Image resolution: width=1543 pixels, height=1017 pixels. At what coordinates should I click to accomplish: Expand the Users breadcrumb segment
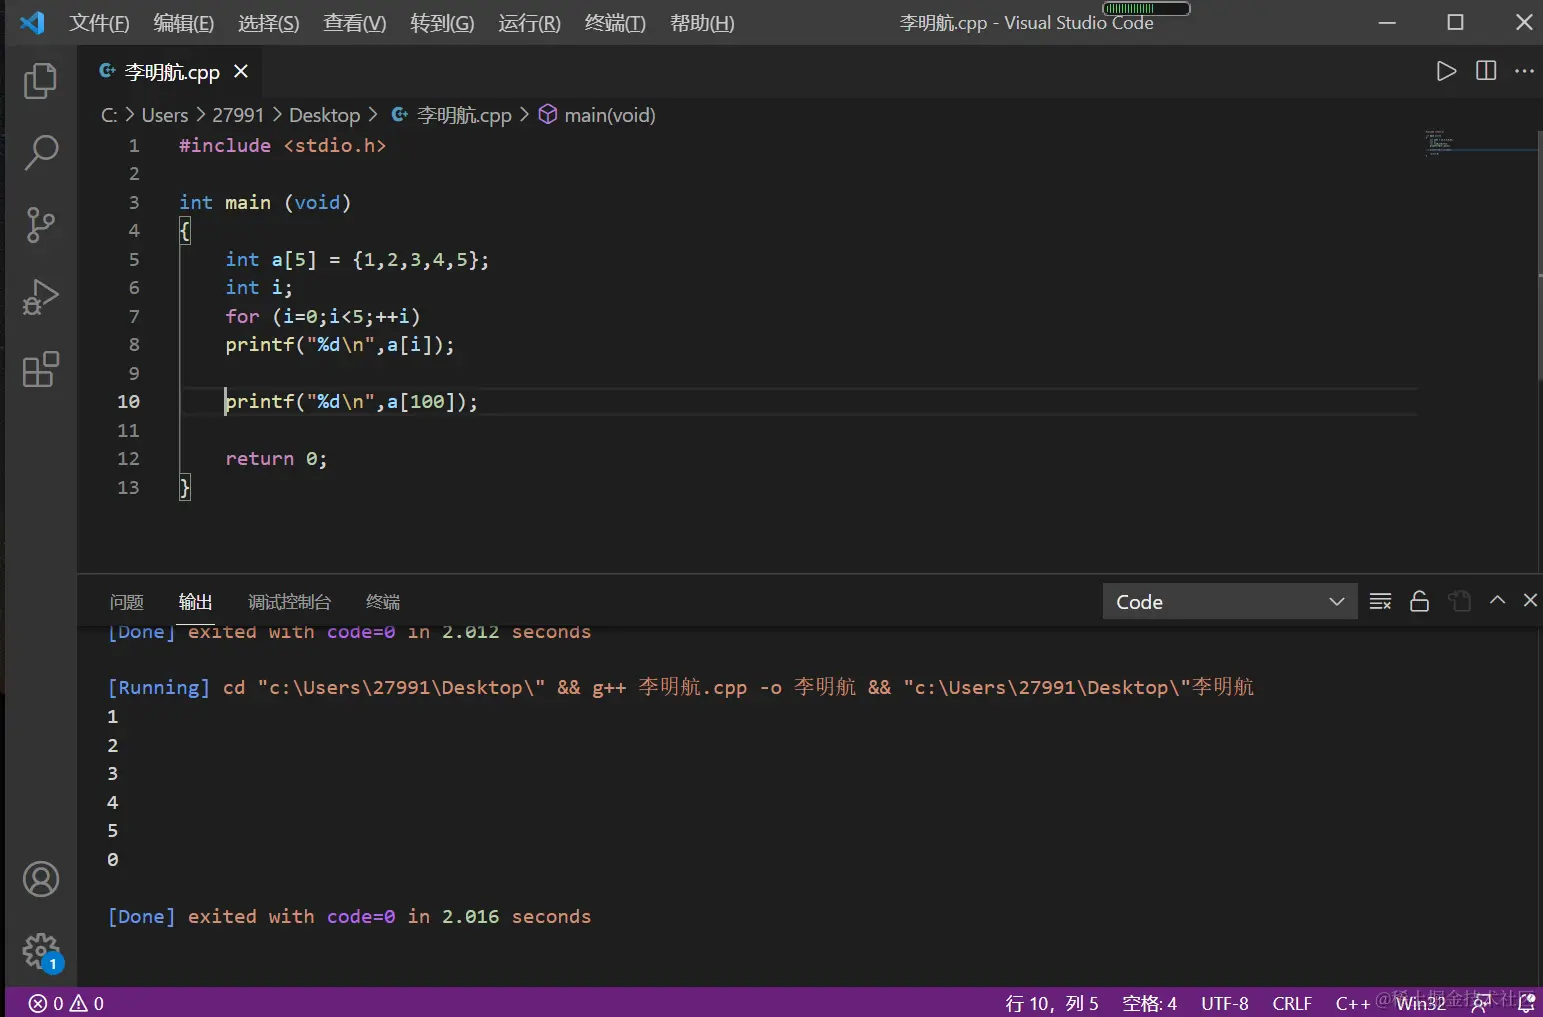click(165, 115)
